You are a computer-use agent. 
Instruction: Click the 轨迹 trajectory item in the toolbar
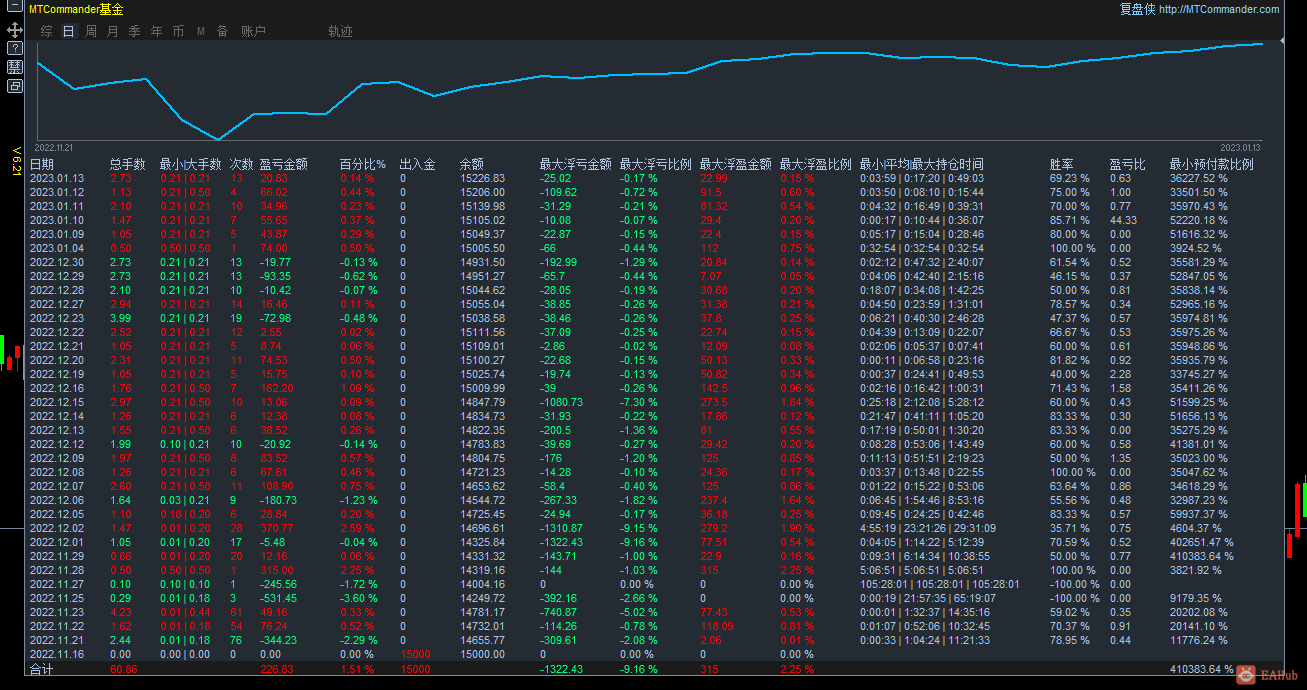(340, 31)
